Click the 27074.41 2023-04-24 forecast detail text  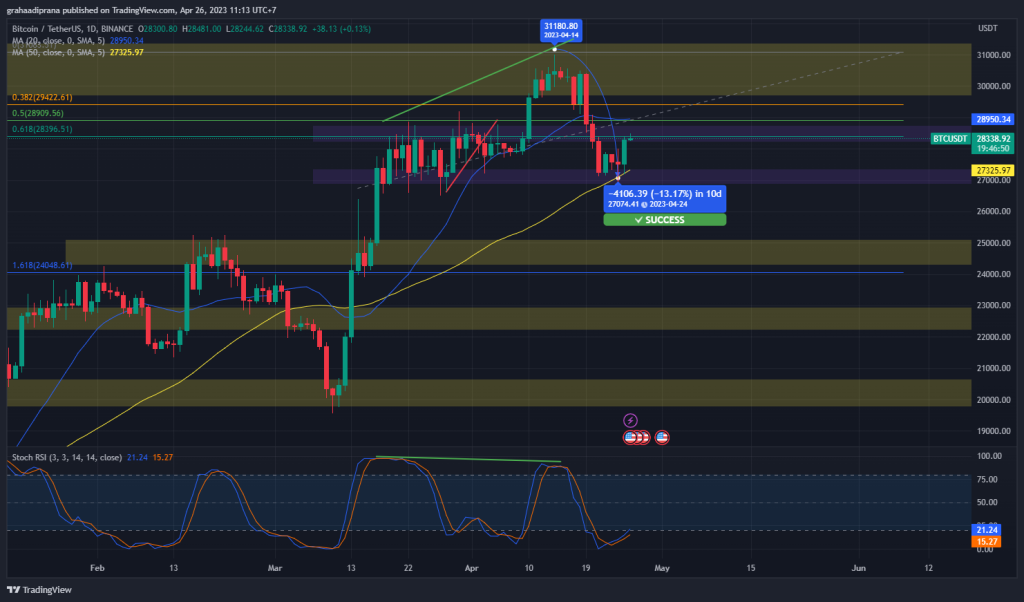[x=648, y=204]
